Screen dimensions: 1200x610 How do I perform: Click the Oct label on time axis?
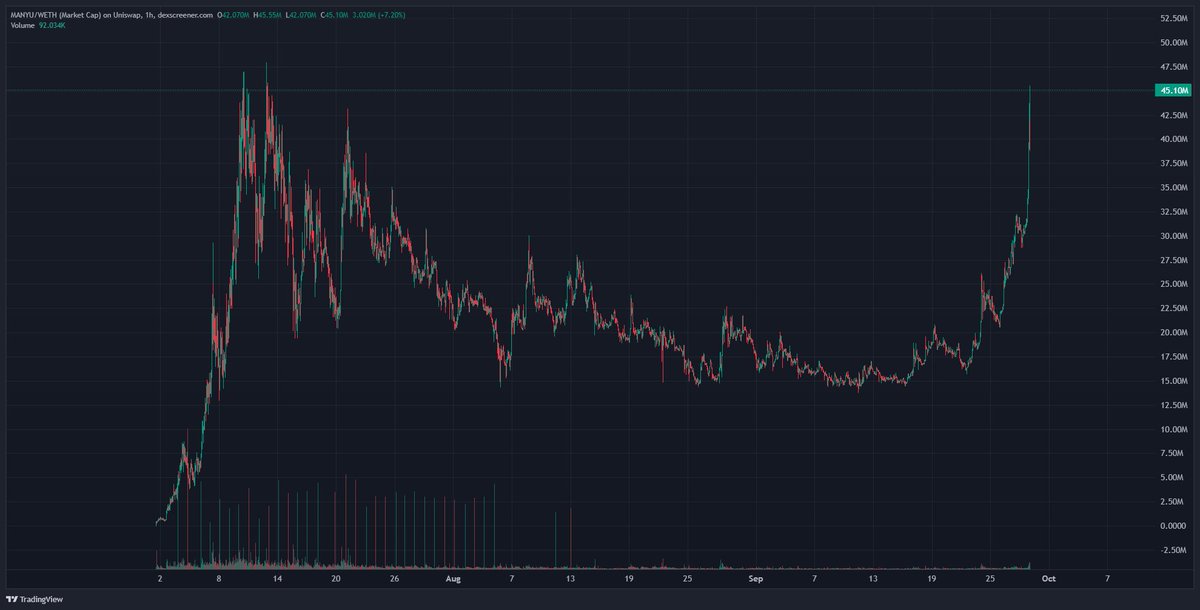(x=1050, y=578)
